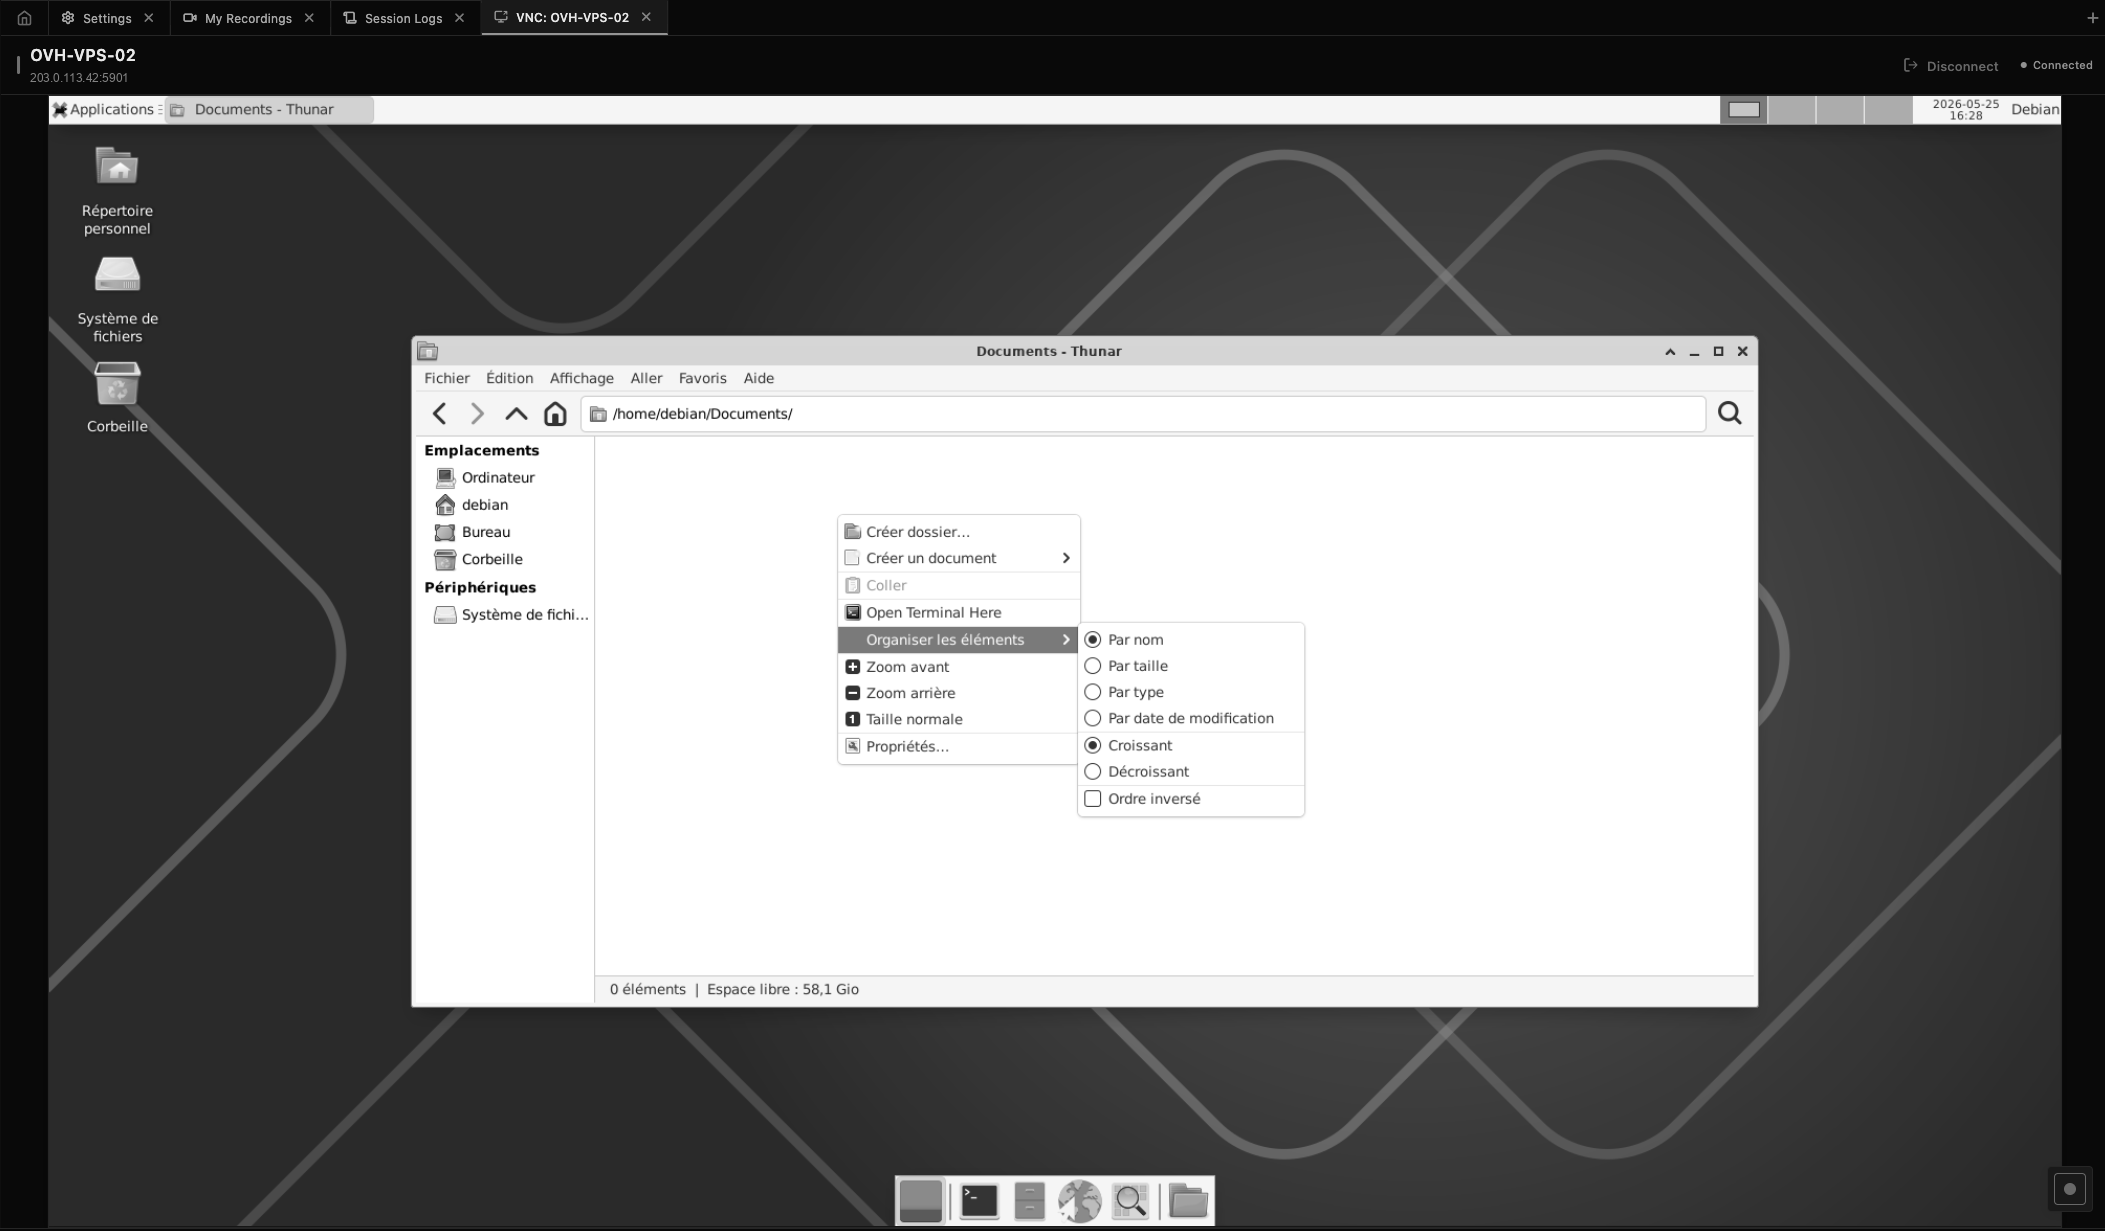
Task: Open the Favoris menu
Action: (x=702, y=378)
